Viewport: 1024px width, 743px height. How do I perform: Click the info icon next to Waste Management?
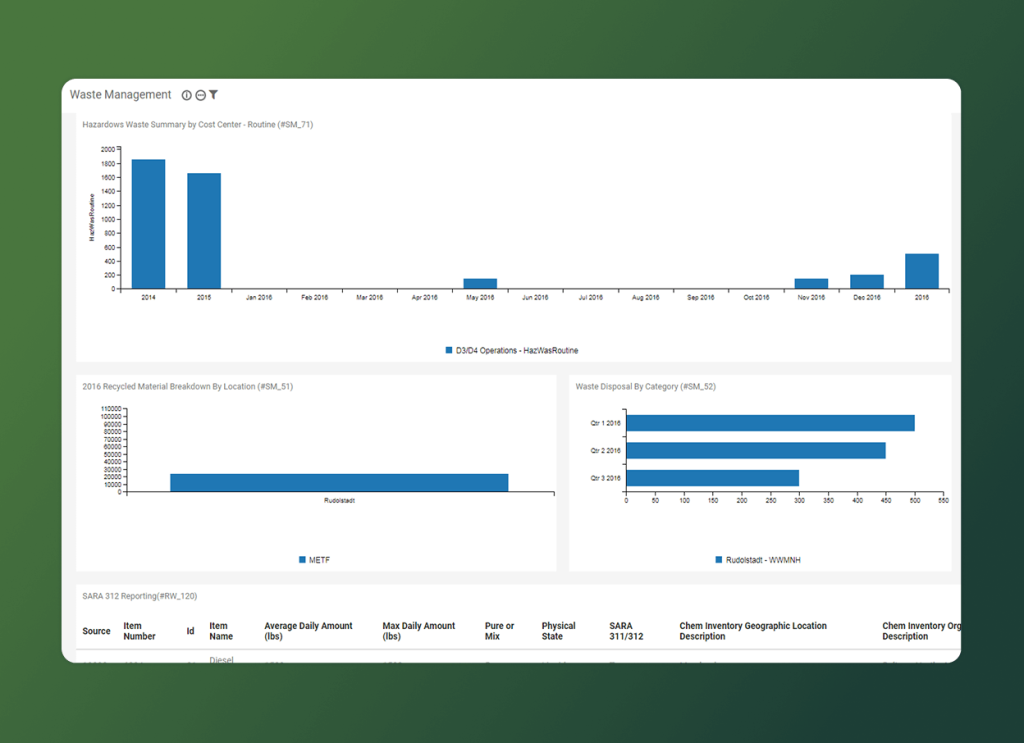point(187,94)
